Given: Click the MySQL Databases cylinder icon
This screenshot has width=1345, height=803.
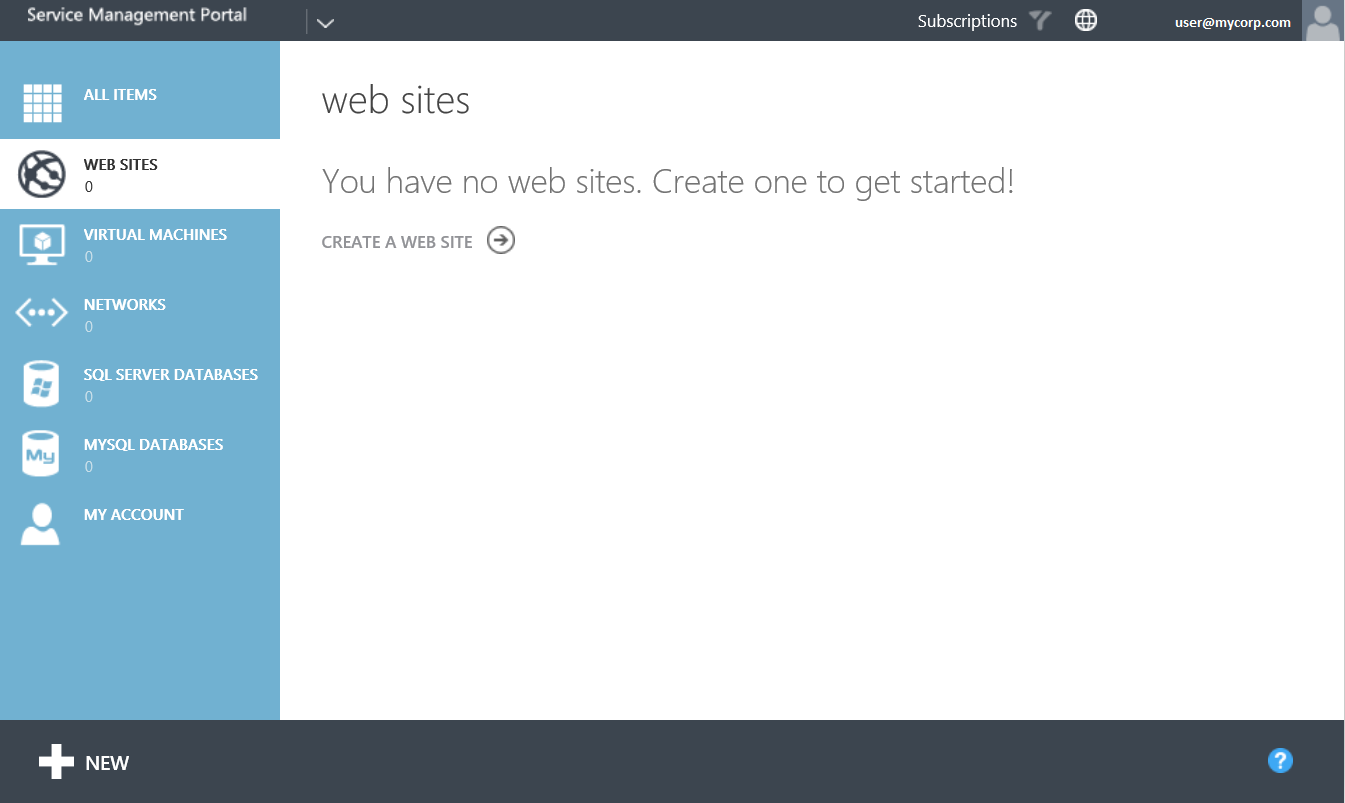Looking at the screenshot, I should (42, 454).
